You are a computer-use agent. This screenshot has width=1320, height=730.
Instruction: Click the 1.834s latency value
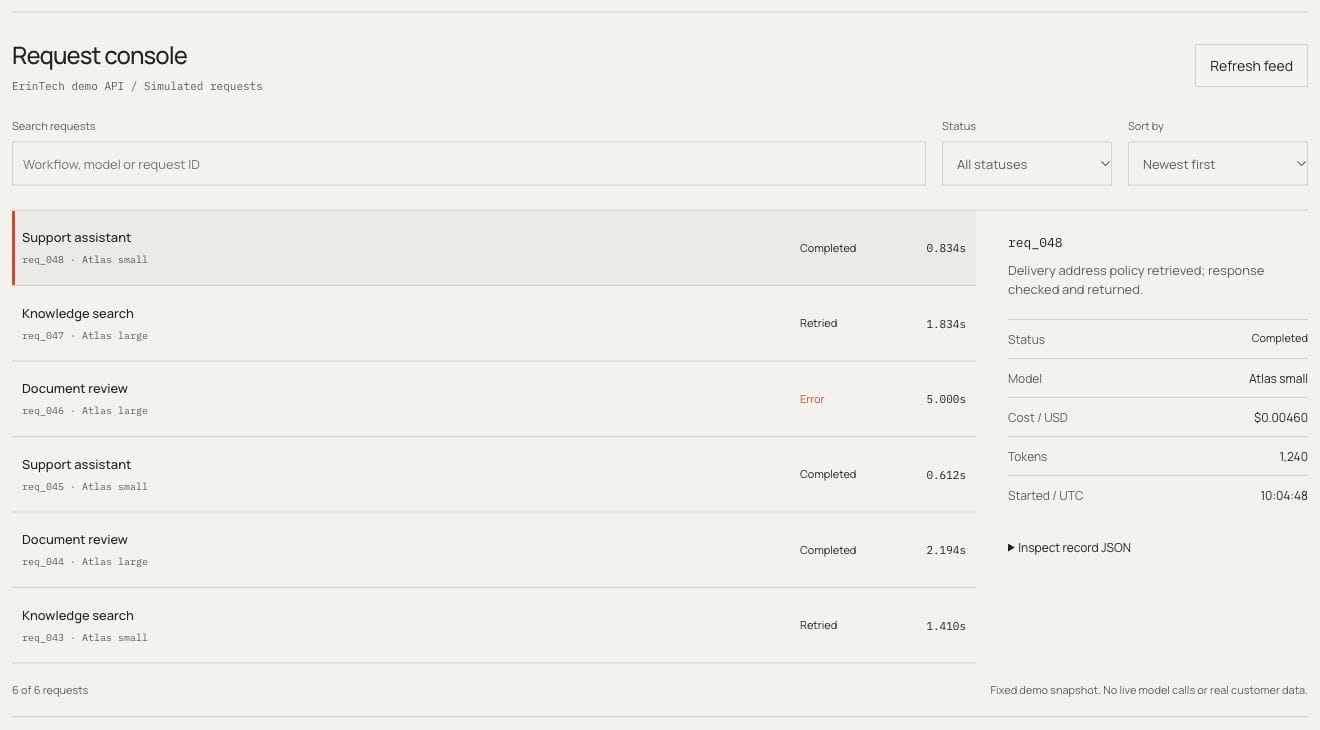tap(946, 324)
